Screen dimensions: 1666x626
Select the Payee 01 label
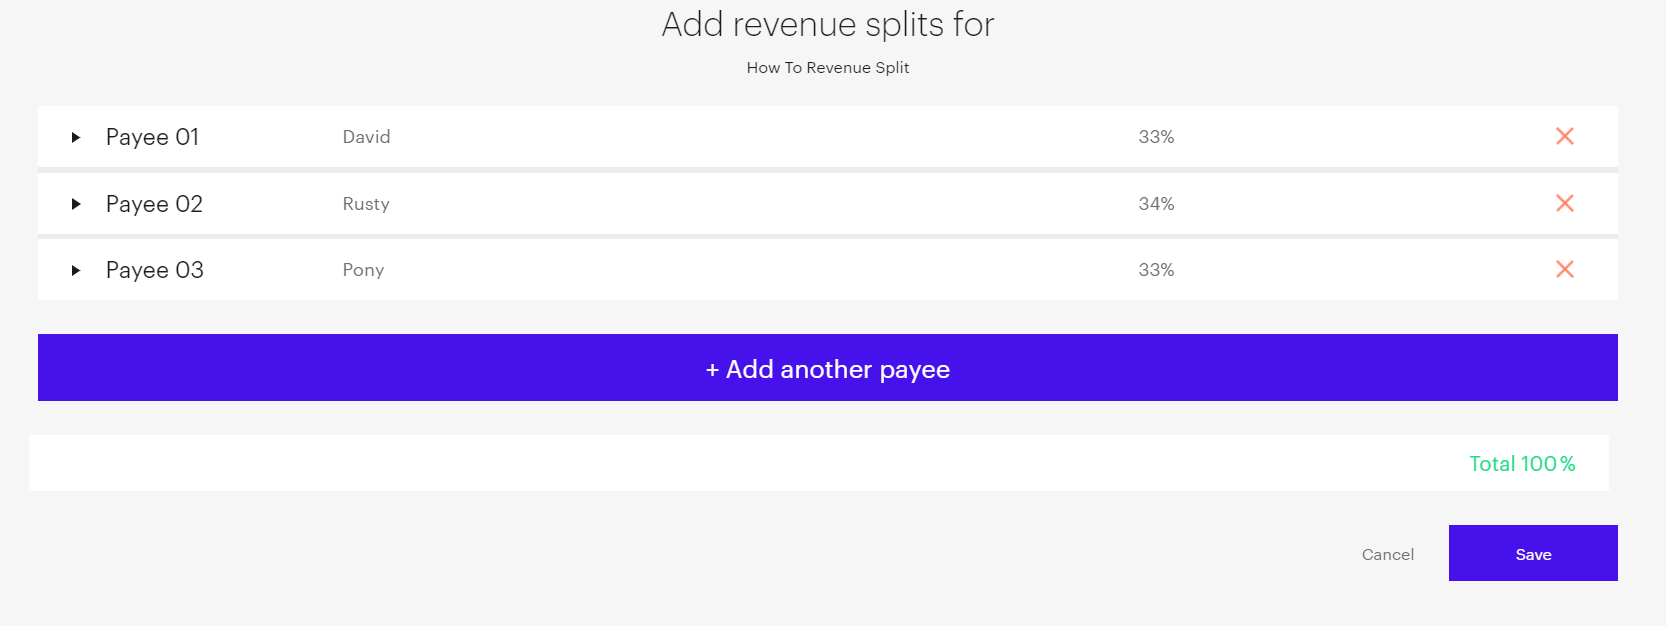(153, 137)
